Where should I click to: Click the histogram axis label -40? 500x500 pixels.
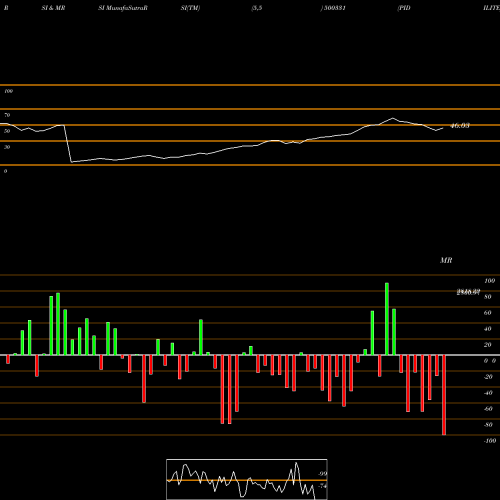(x=488, y=393)
